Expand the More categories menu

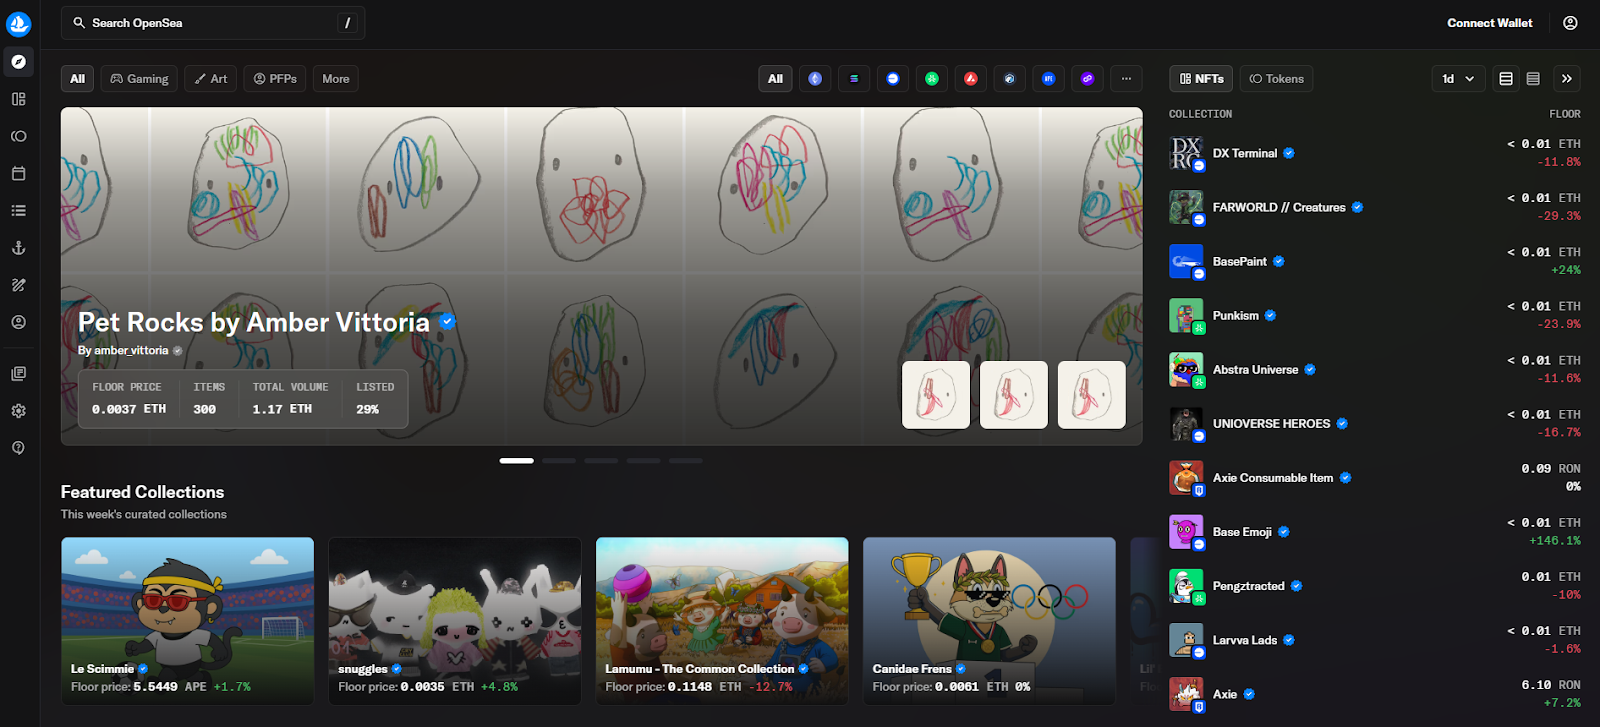point(336,79)
